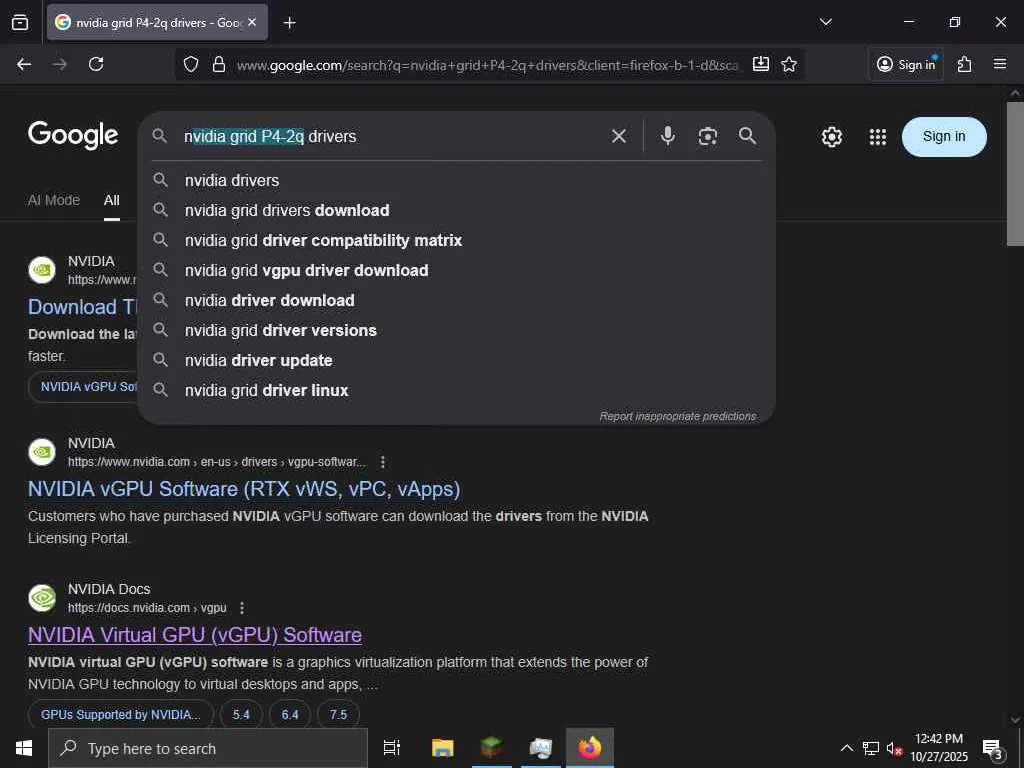Open Firefox application hamburger menu
The width and height of the screenshot is (1024, 768).
point(1000,64)
